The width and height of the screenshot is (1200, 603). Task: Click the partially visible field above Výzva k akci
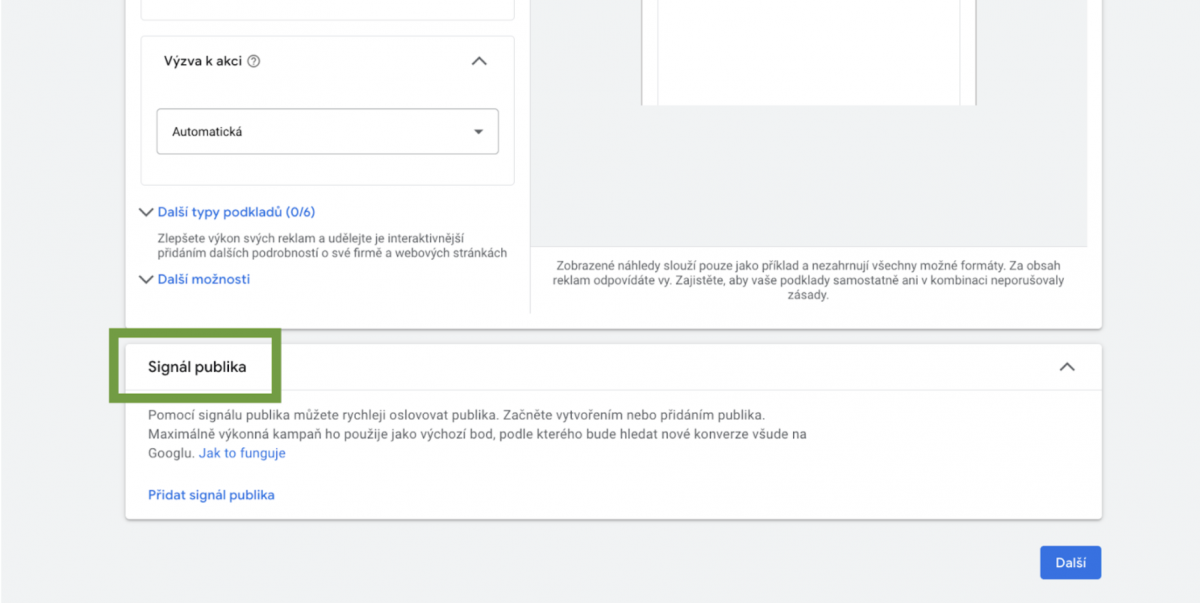pos(327,10)
